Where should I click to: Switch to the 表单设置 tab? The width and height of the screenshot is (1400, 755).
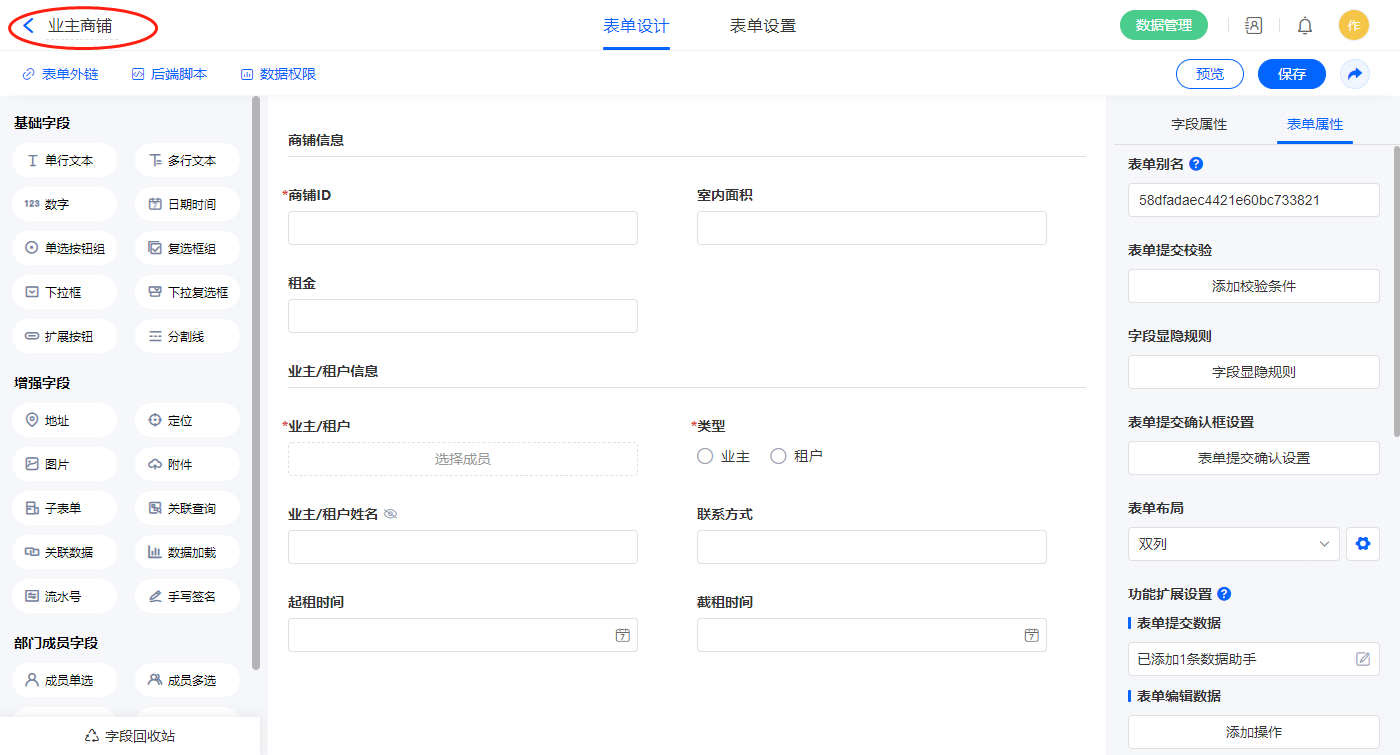763,26
